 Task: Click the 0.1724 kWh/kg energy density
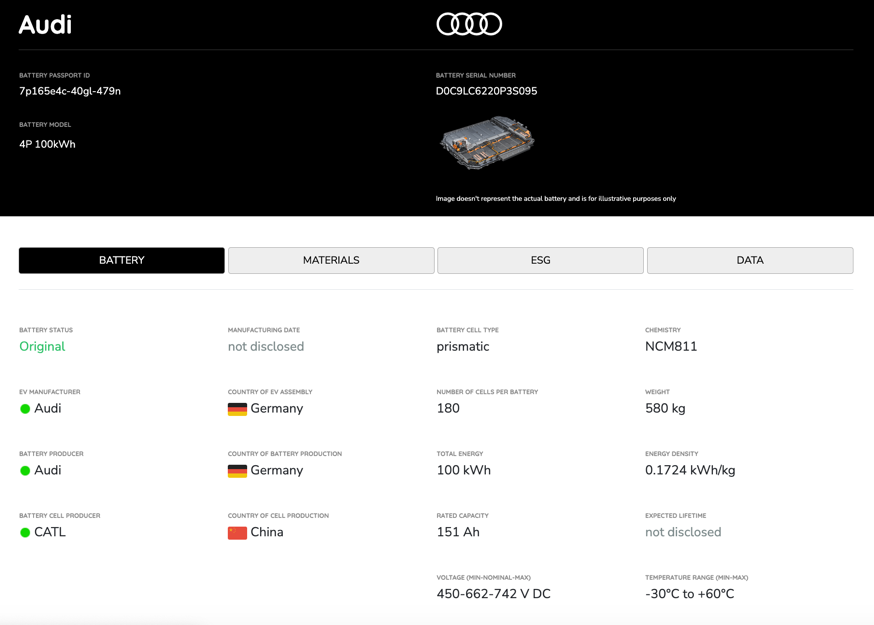(x=690, y=470)
